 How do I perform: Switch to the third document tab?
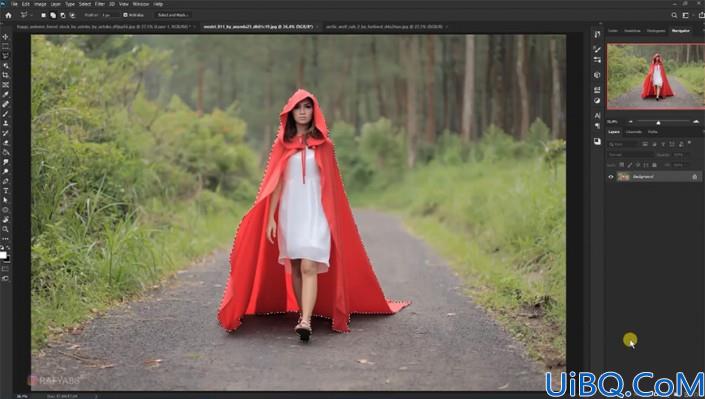384,27
